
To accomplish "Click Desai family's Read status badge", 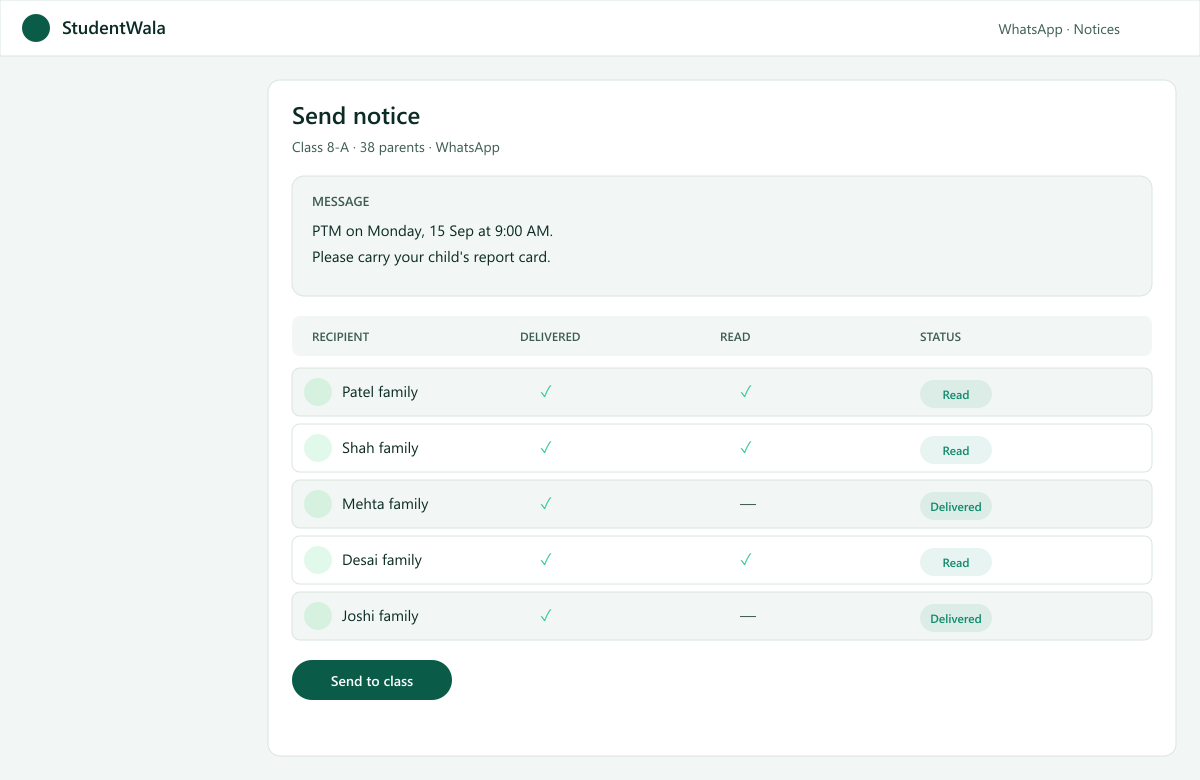I will tap(956, 562).
